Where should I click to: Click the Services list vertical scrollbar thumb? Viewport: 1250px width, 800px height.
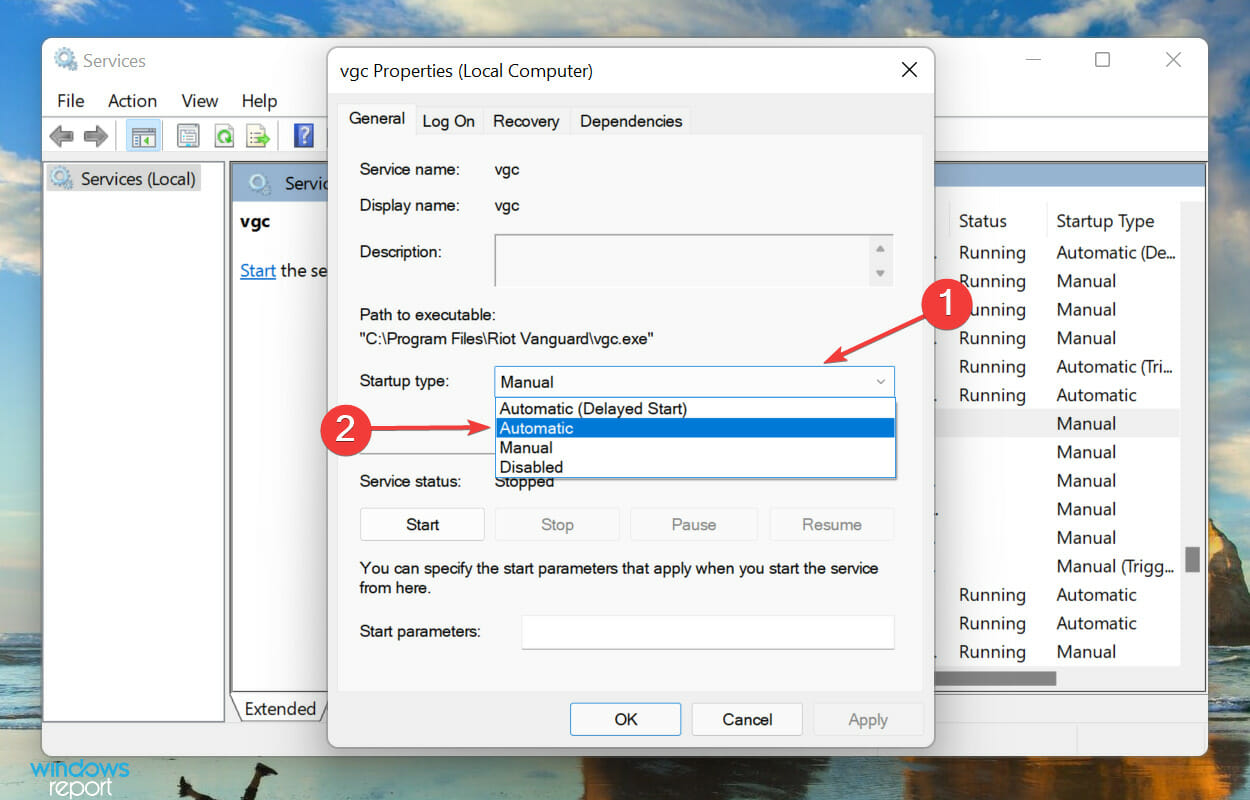click(x=1192, y=559)
